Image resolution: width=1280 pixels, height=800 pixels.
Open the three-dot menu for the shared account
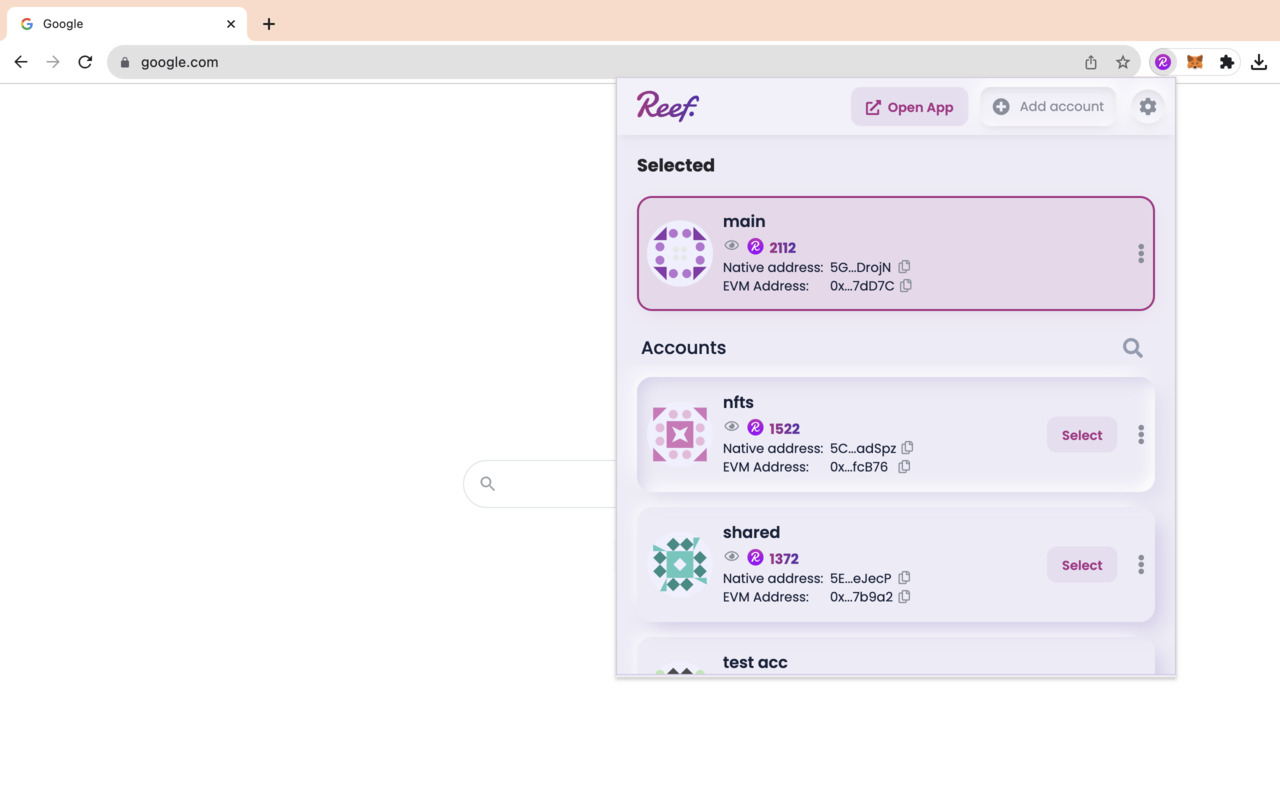[1140, 564]
